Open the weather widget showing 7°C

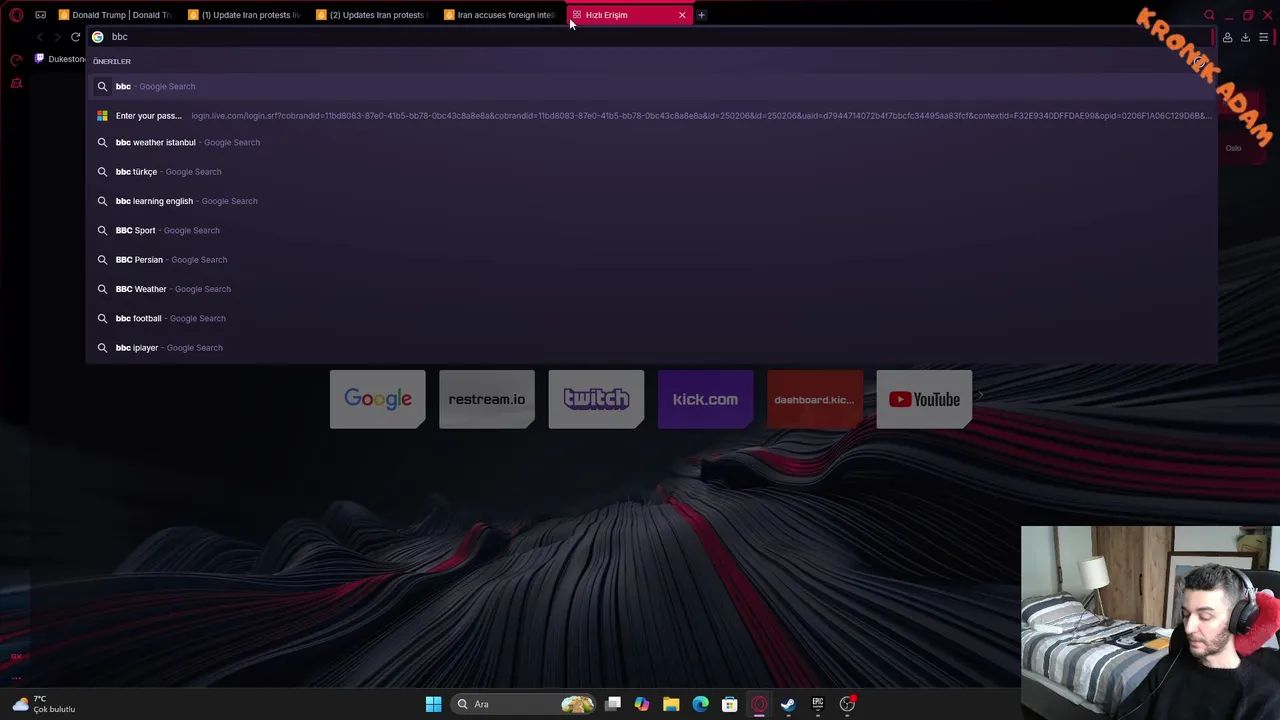[44, 704]
